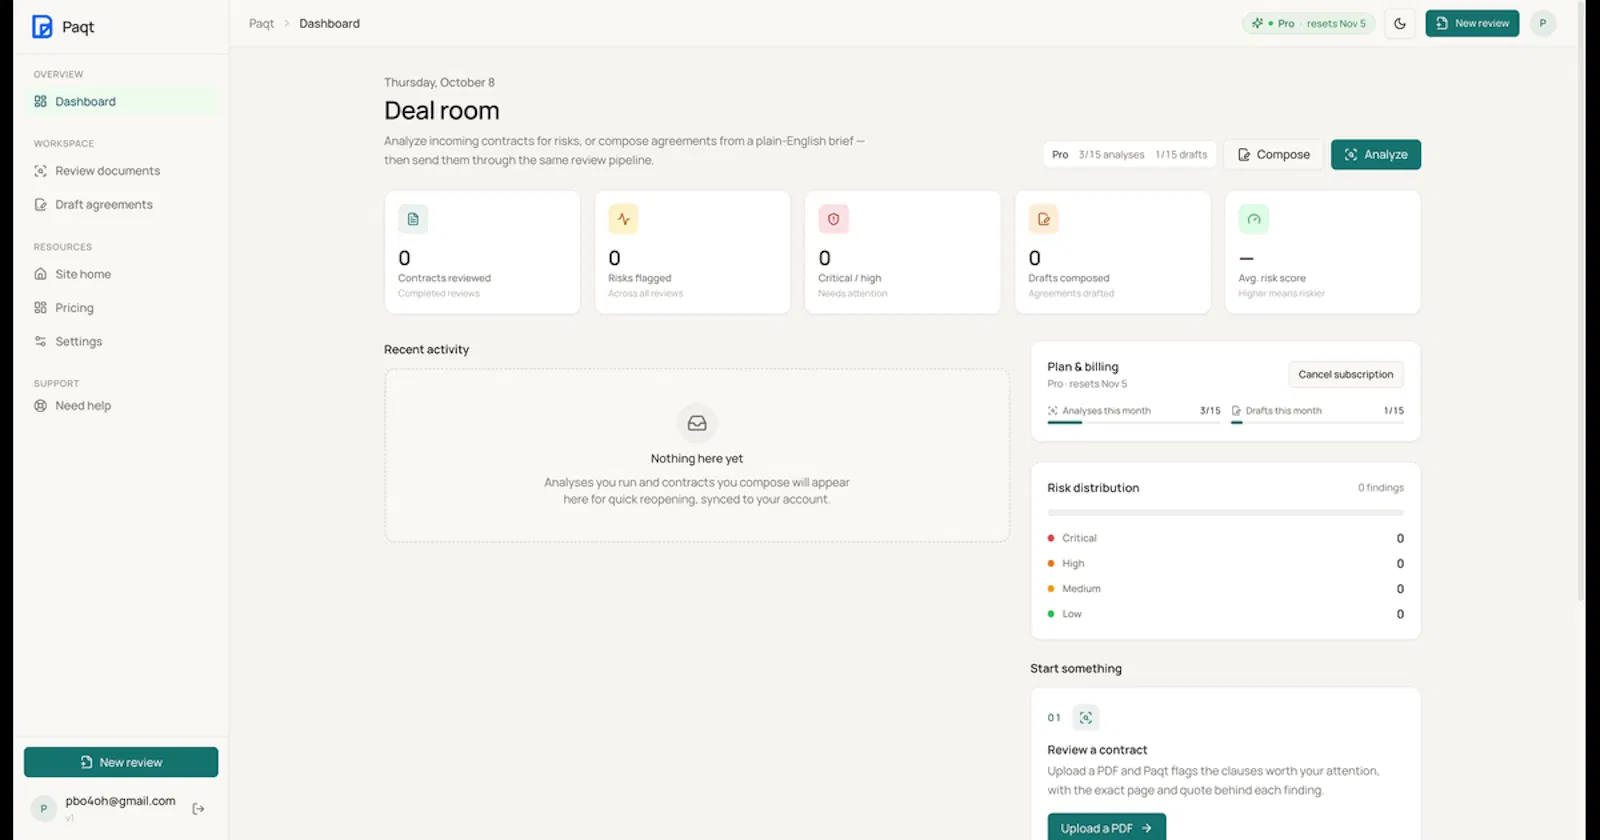
Task: Click the Risk distribution bar
Action: pos(1225,513)
